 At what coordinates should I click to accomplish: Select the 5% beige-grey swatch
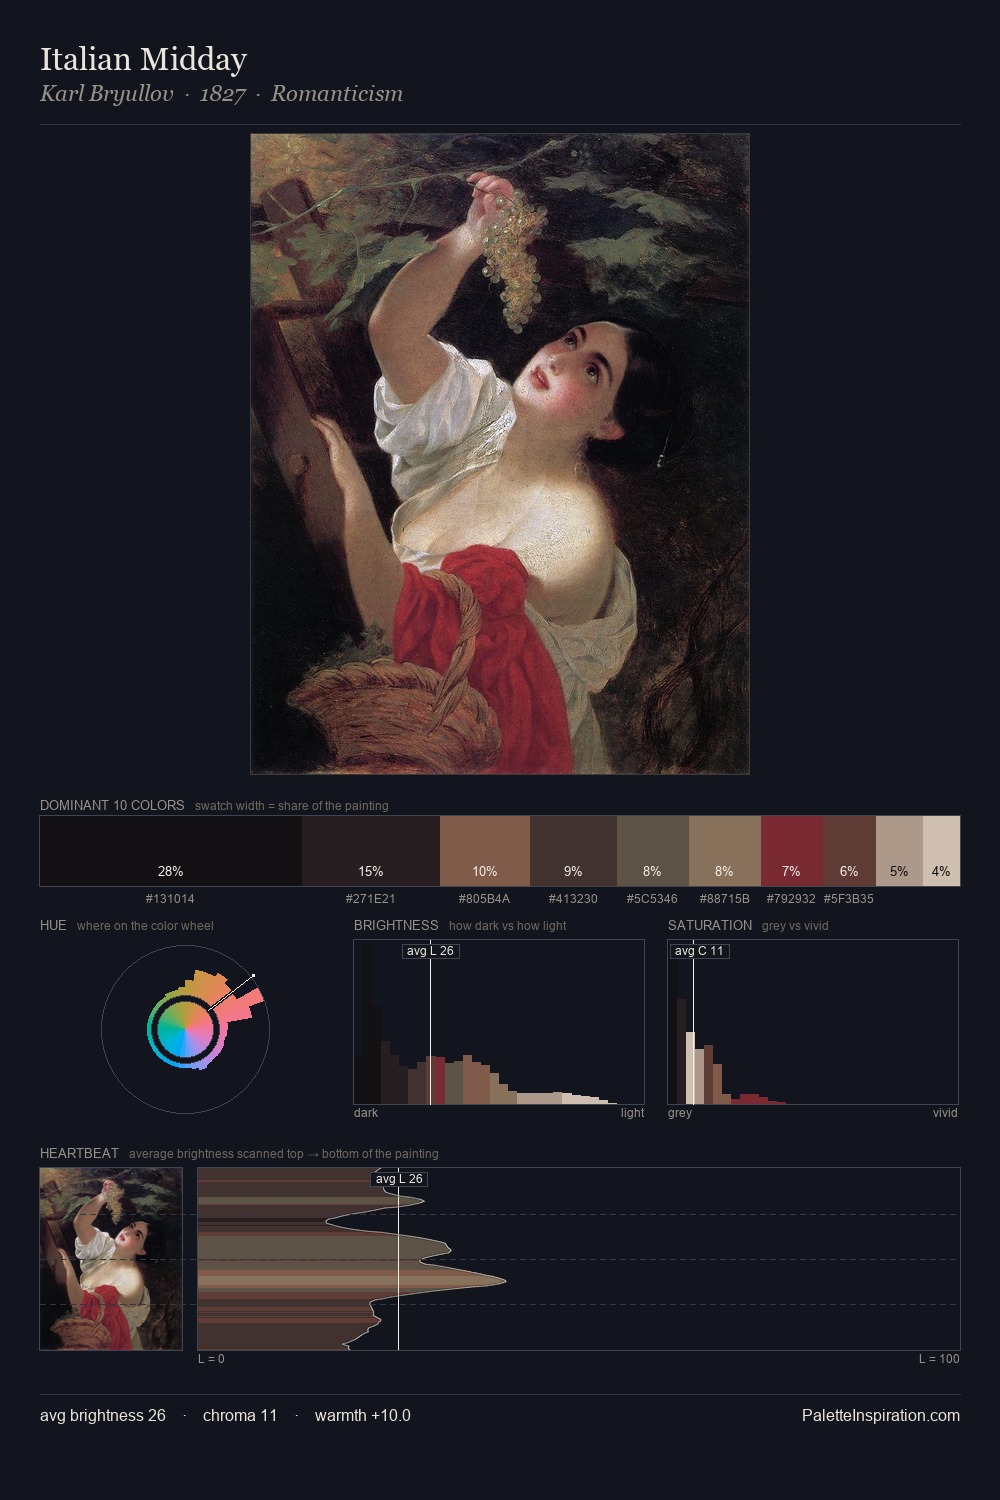[x=899, y=851]
